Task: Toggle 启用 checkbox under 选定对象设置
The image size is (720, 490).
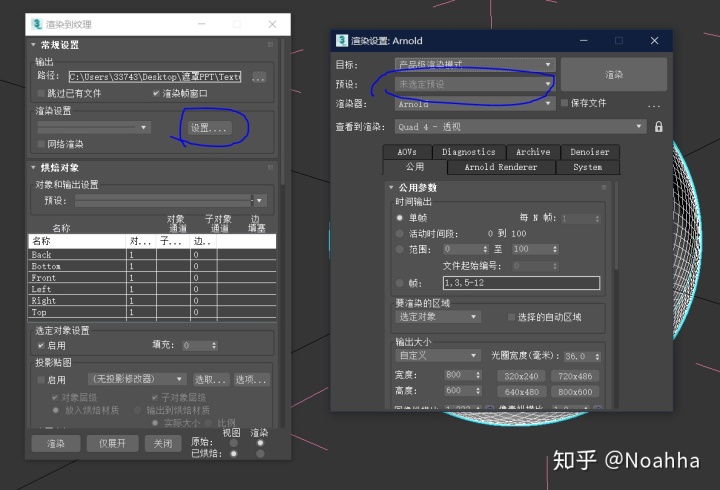Action: (x=41, y=345)
